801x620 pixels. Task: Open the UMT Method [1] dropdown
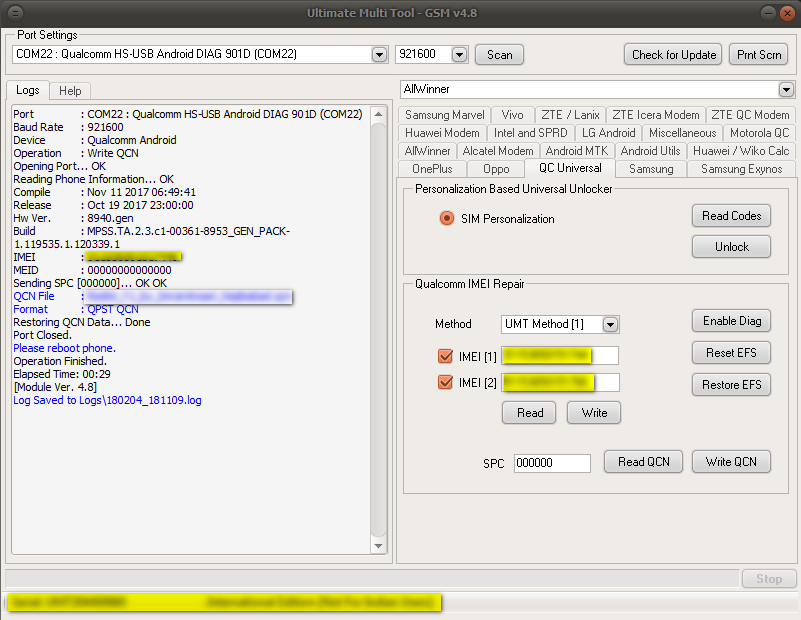tap(610, 324)
